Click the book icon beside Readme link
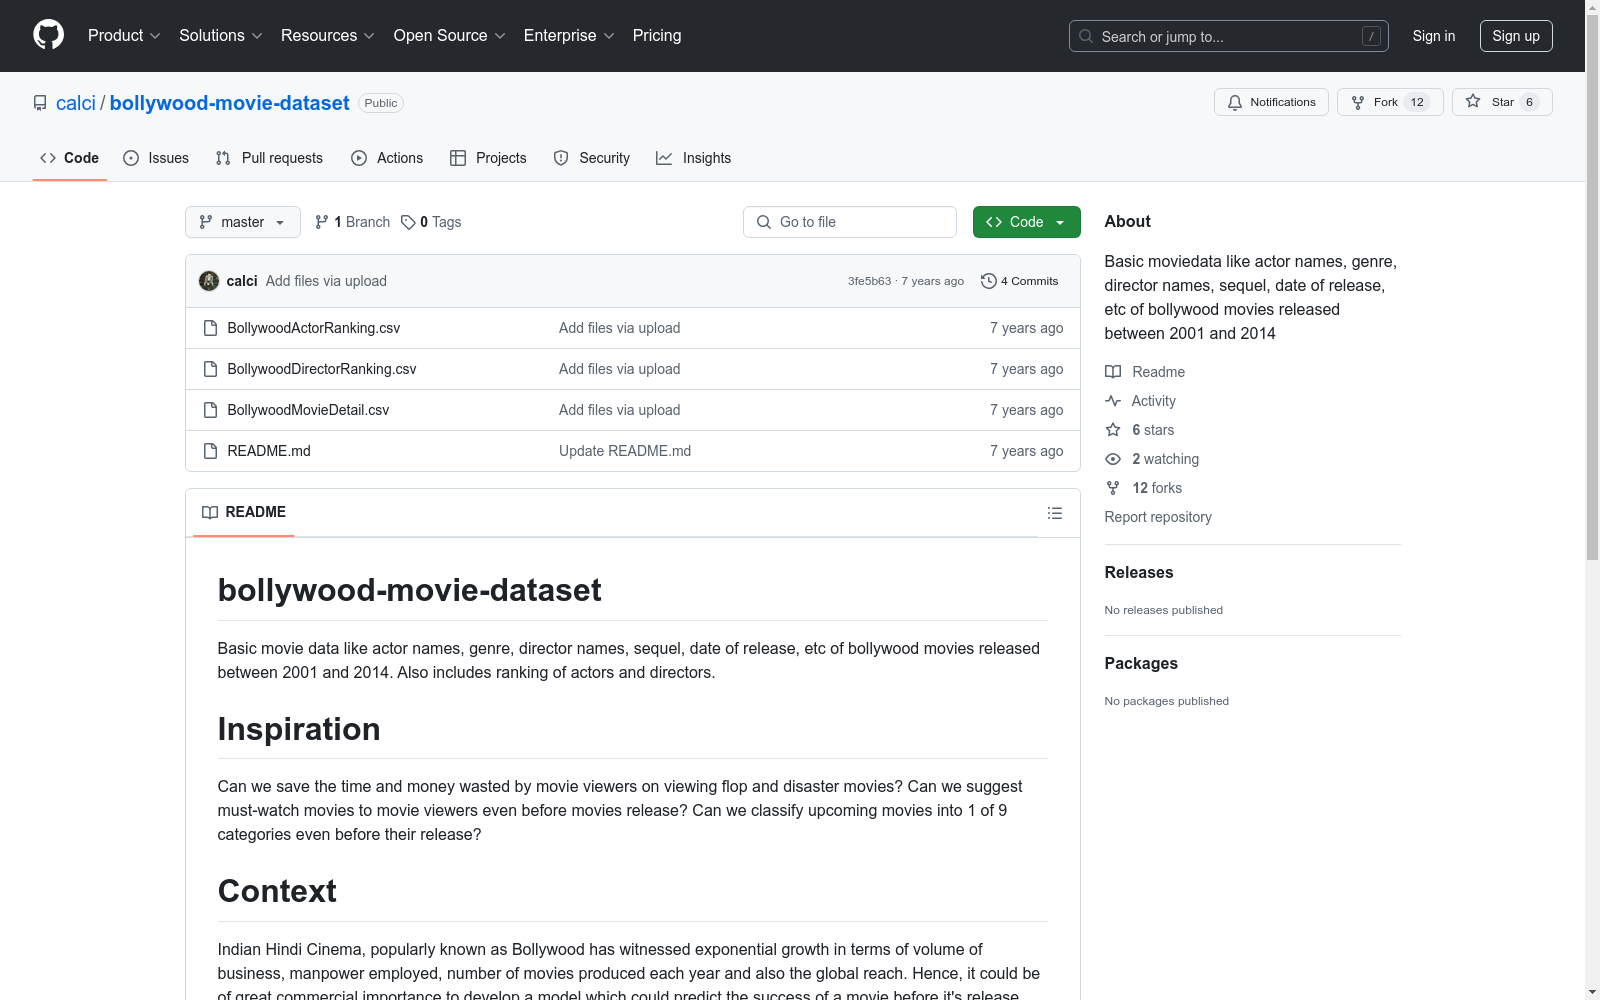This screenshot has width=1600, height=1000. tap(1113, 372)
